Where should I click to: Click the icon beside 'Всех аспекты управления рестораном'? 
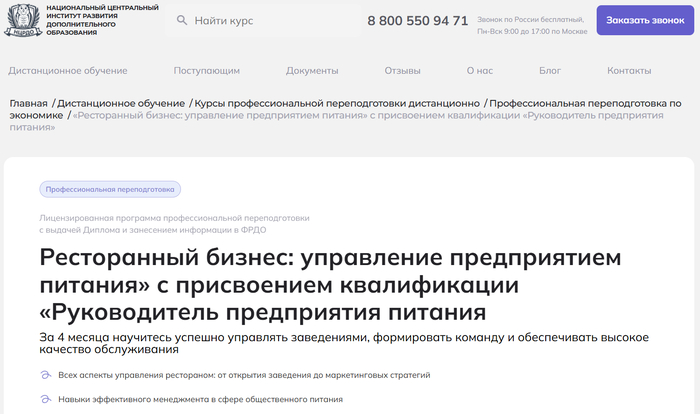[x=45, y=375]
